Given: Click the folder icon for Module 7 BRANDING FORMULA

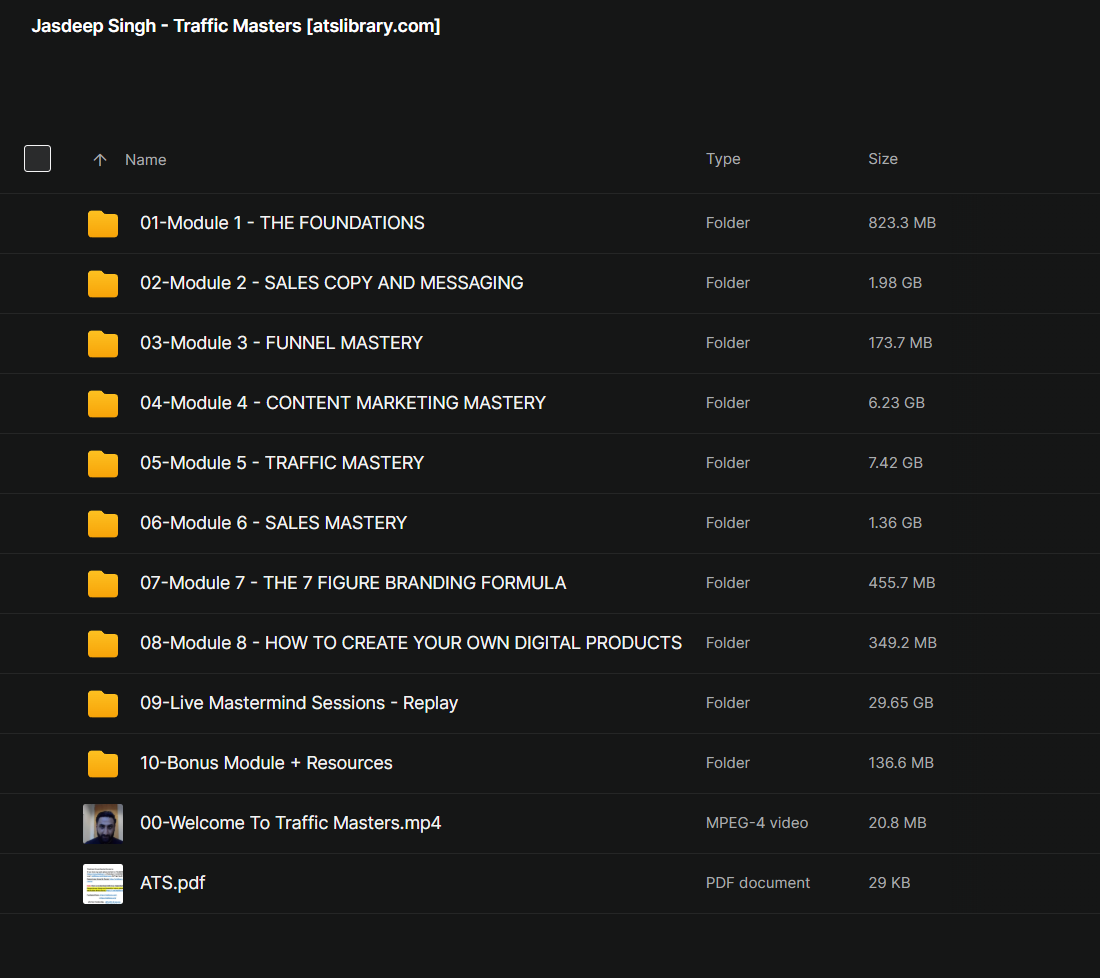Looking at the screenshot, I should point(102,584).
